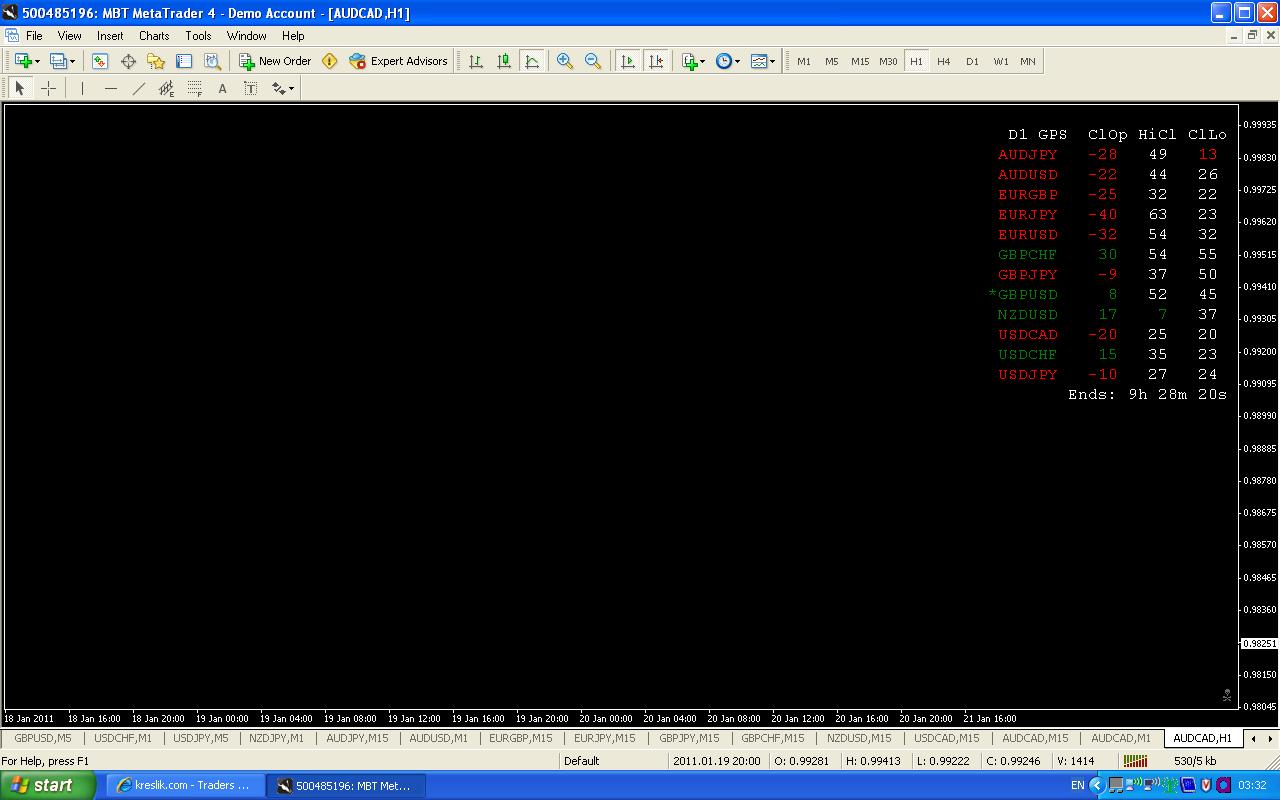
Task: Open the chart Templates button
Action: tap(758, 61)
